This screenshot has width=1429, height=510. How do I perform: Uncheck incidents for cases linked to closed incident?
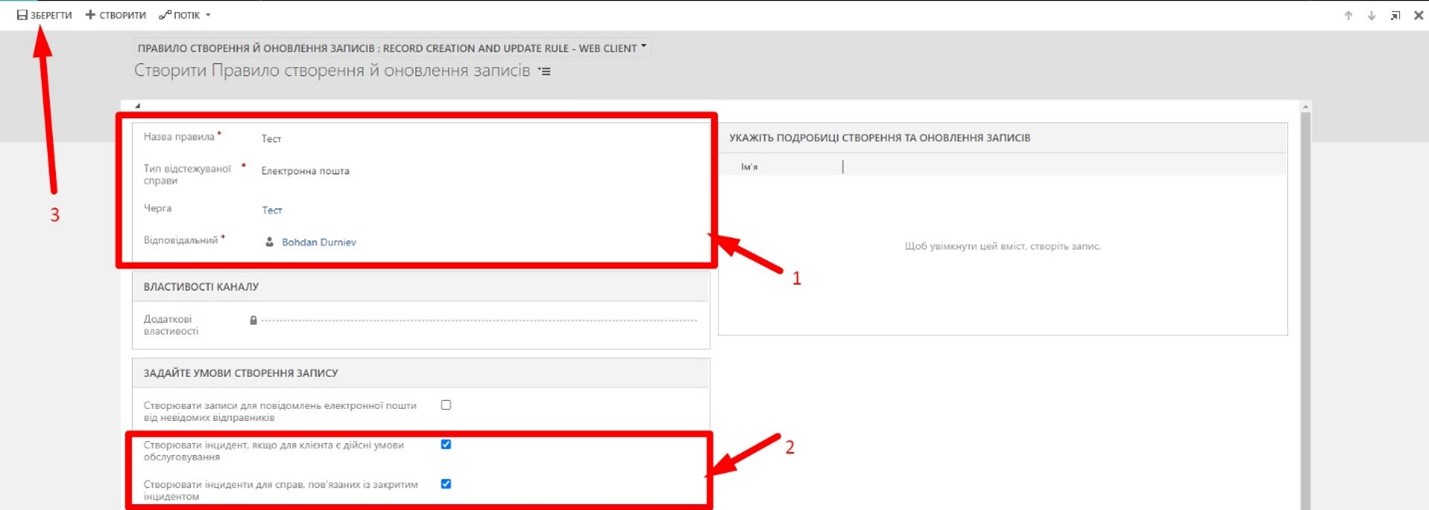point(446,484)
